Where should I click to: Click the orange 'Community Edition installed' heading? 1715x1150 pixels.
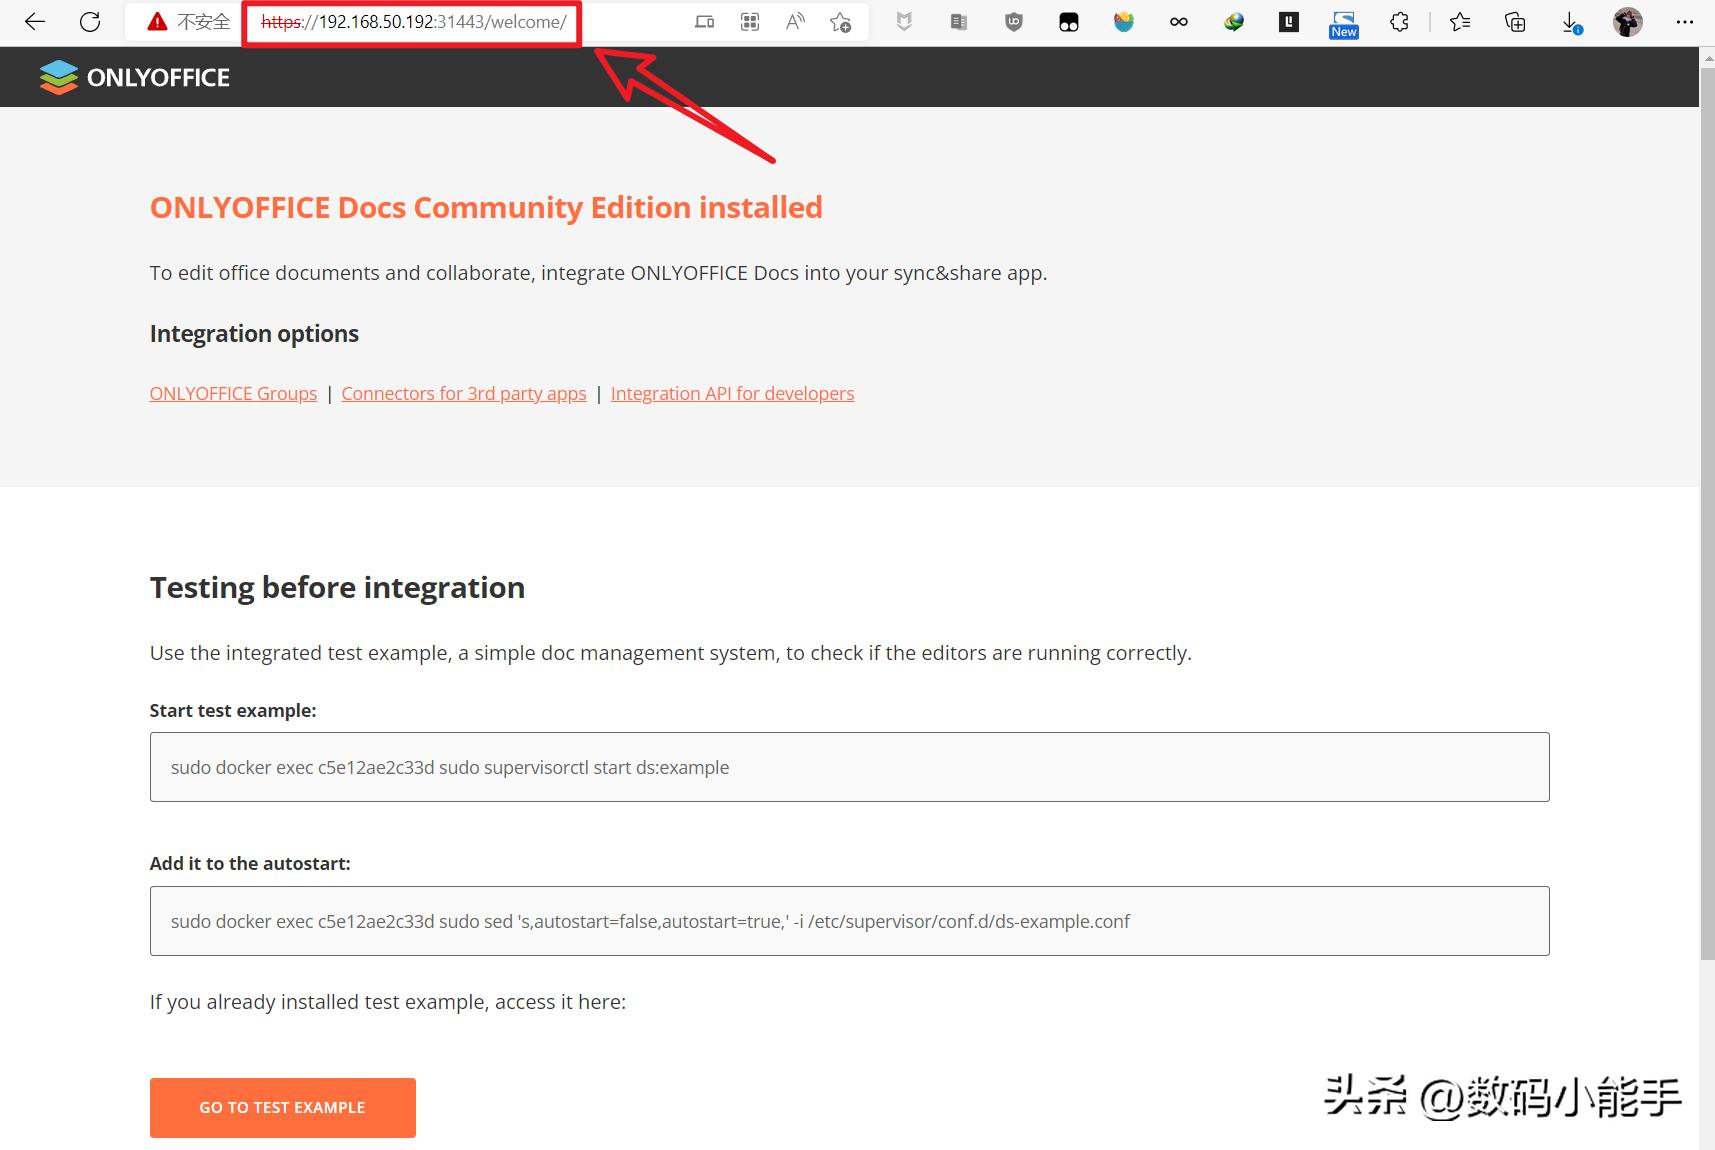(x=486, y=208)
